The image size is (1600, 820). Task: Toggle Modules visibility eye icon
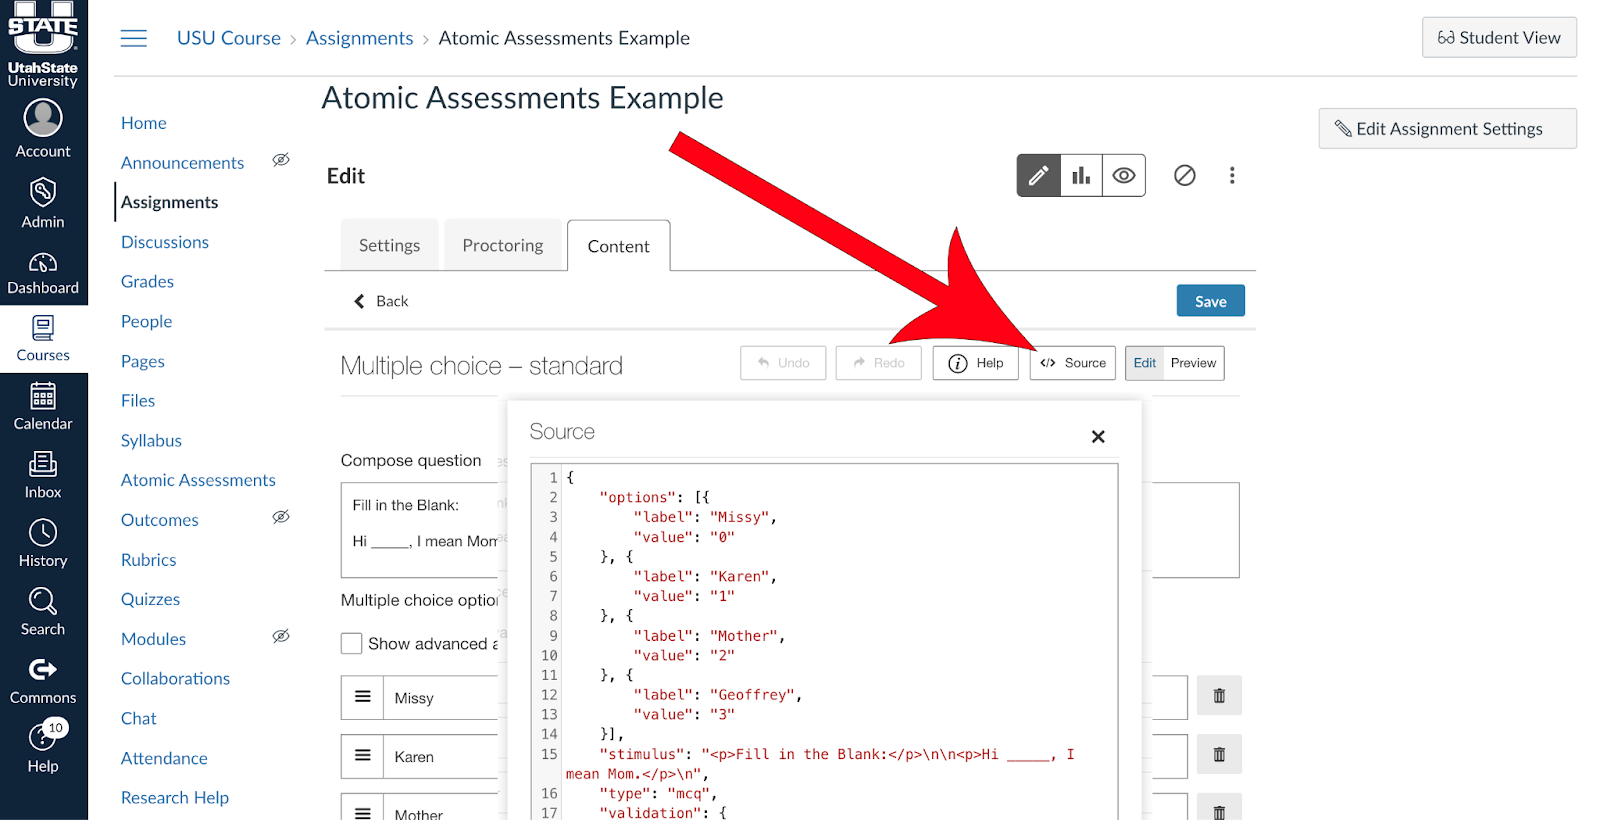point(281,636)
